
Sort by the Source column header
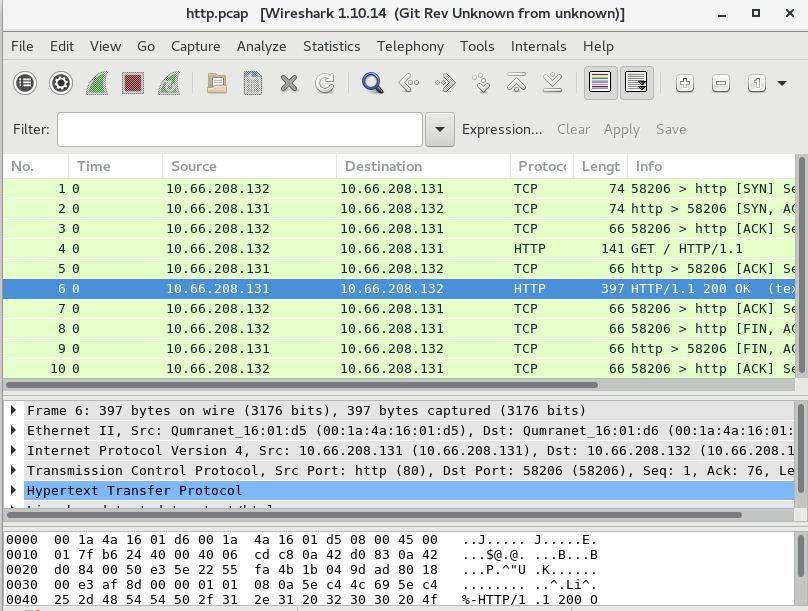click(249, 166)
